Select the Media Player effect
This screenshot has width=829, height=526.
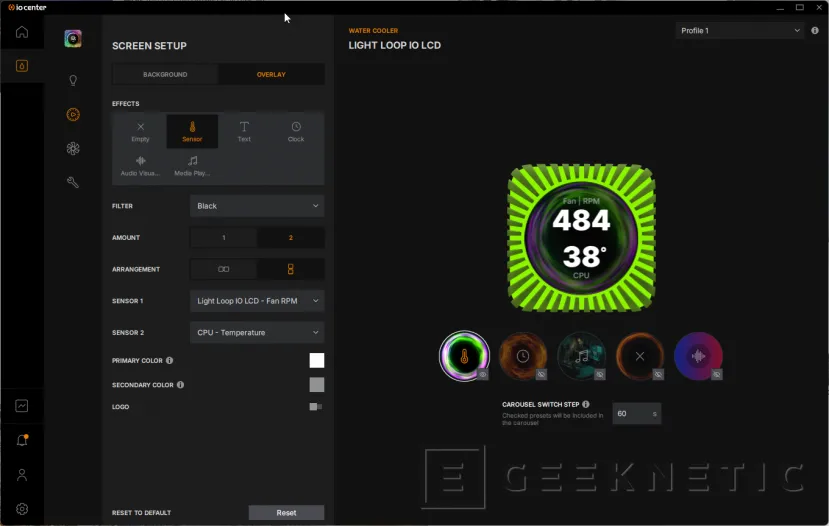[192, 165]
